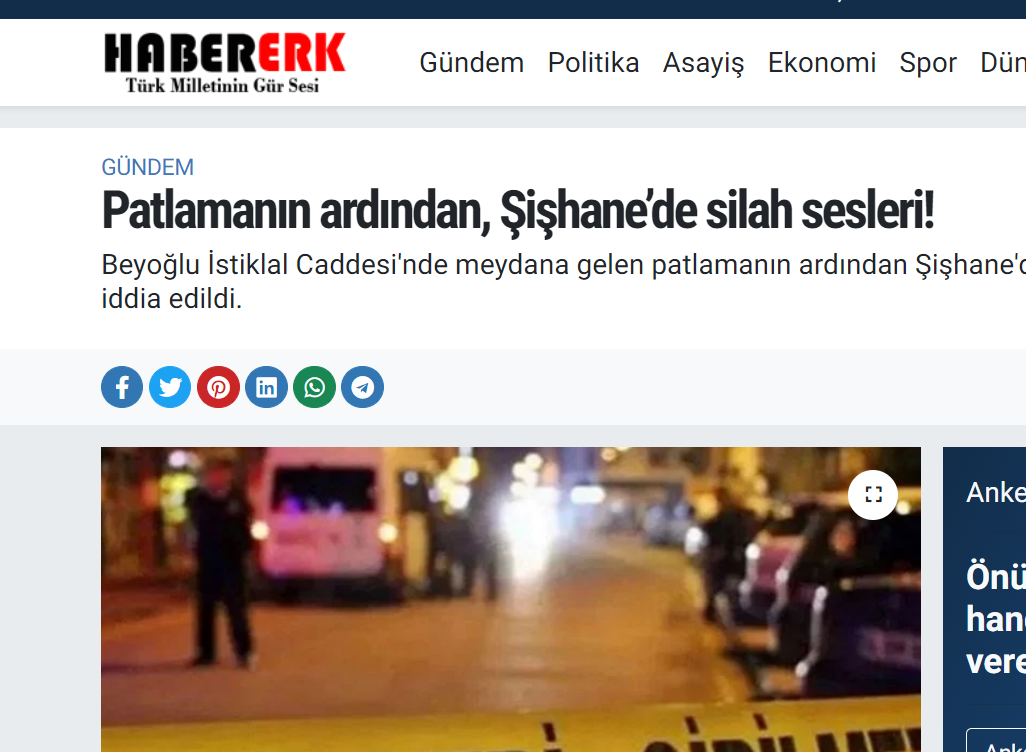Open the partially visible Dünya menu
This screenshot has height=752, width=1026.
(x=1003, y=63)
